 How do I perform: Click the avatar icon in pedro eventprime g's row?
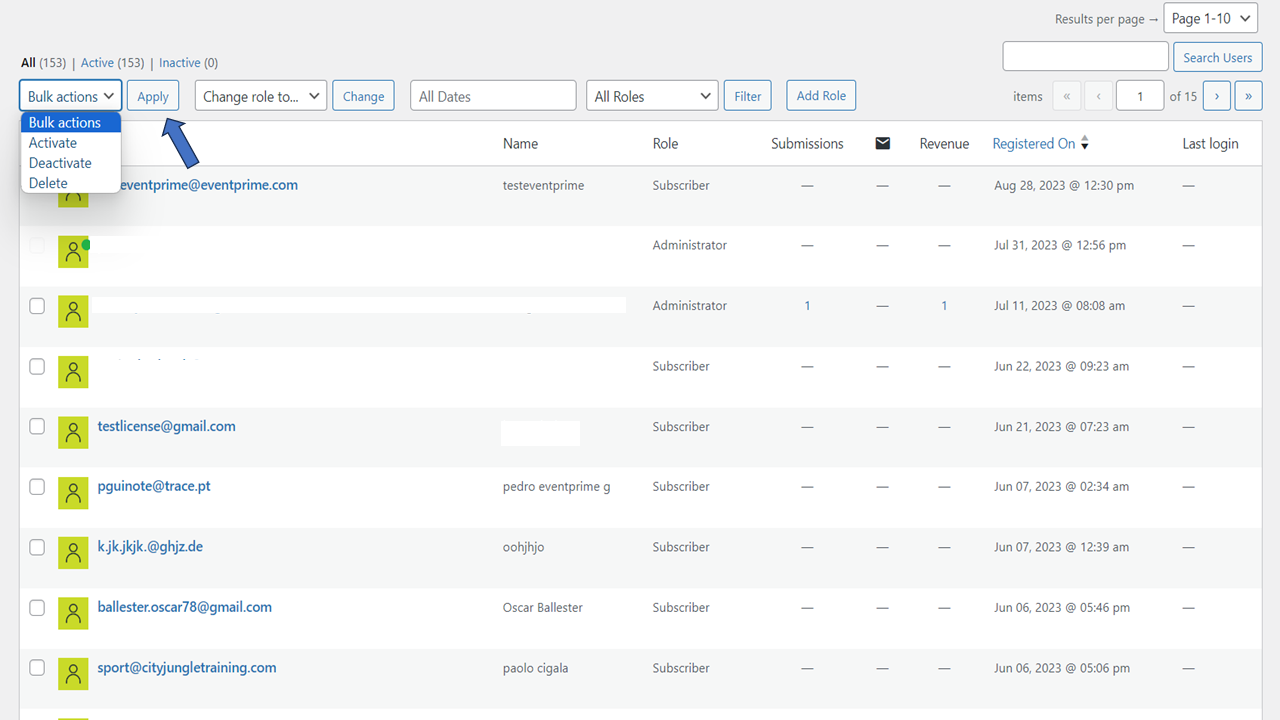pos(73,493)
